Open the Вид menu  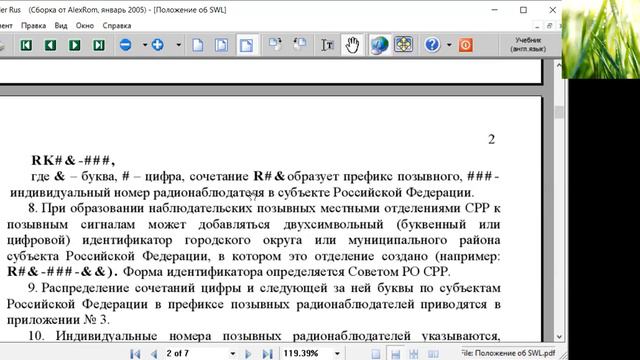[61, 25]
